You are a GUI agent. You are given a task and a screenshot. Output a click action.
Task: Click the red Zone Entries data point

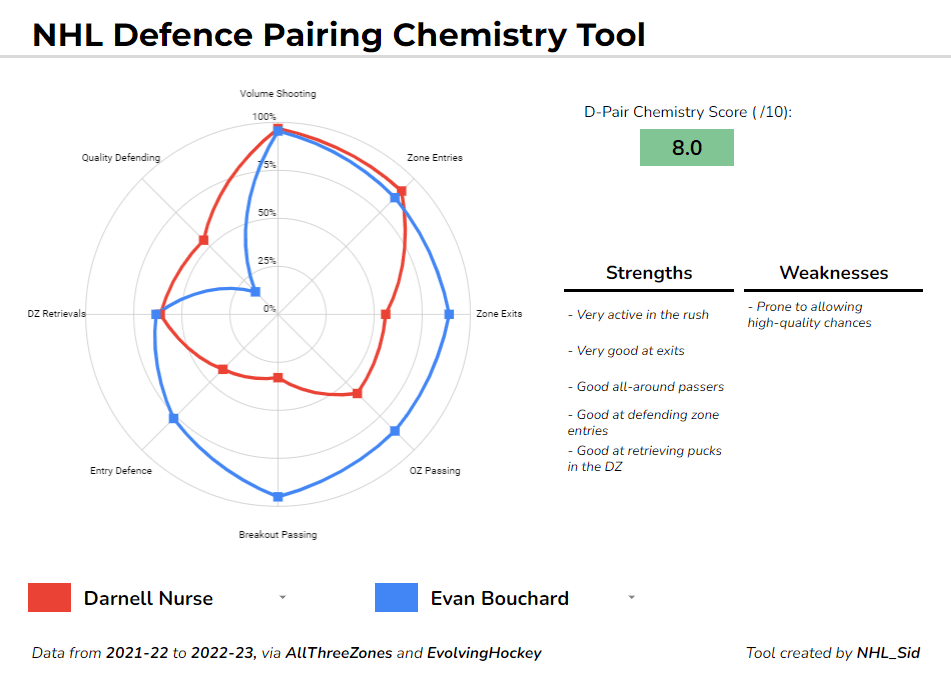(402, 190)
